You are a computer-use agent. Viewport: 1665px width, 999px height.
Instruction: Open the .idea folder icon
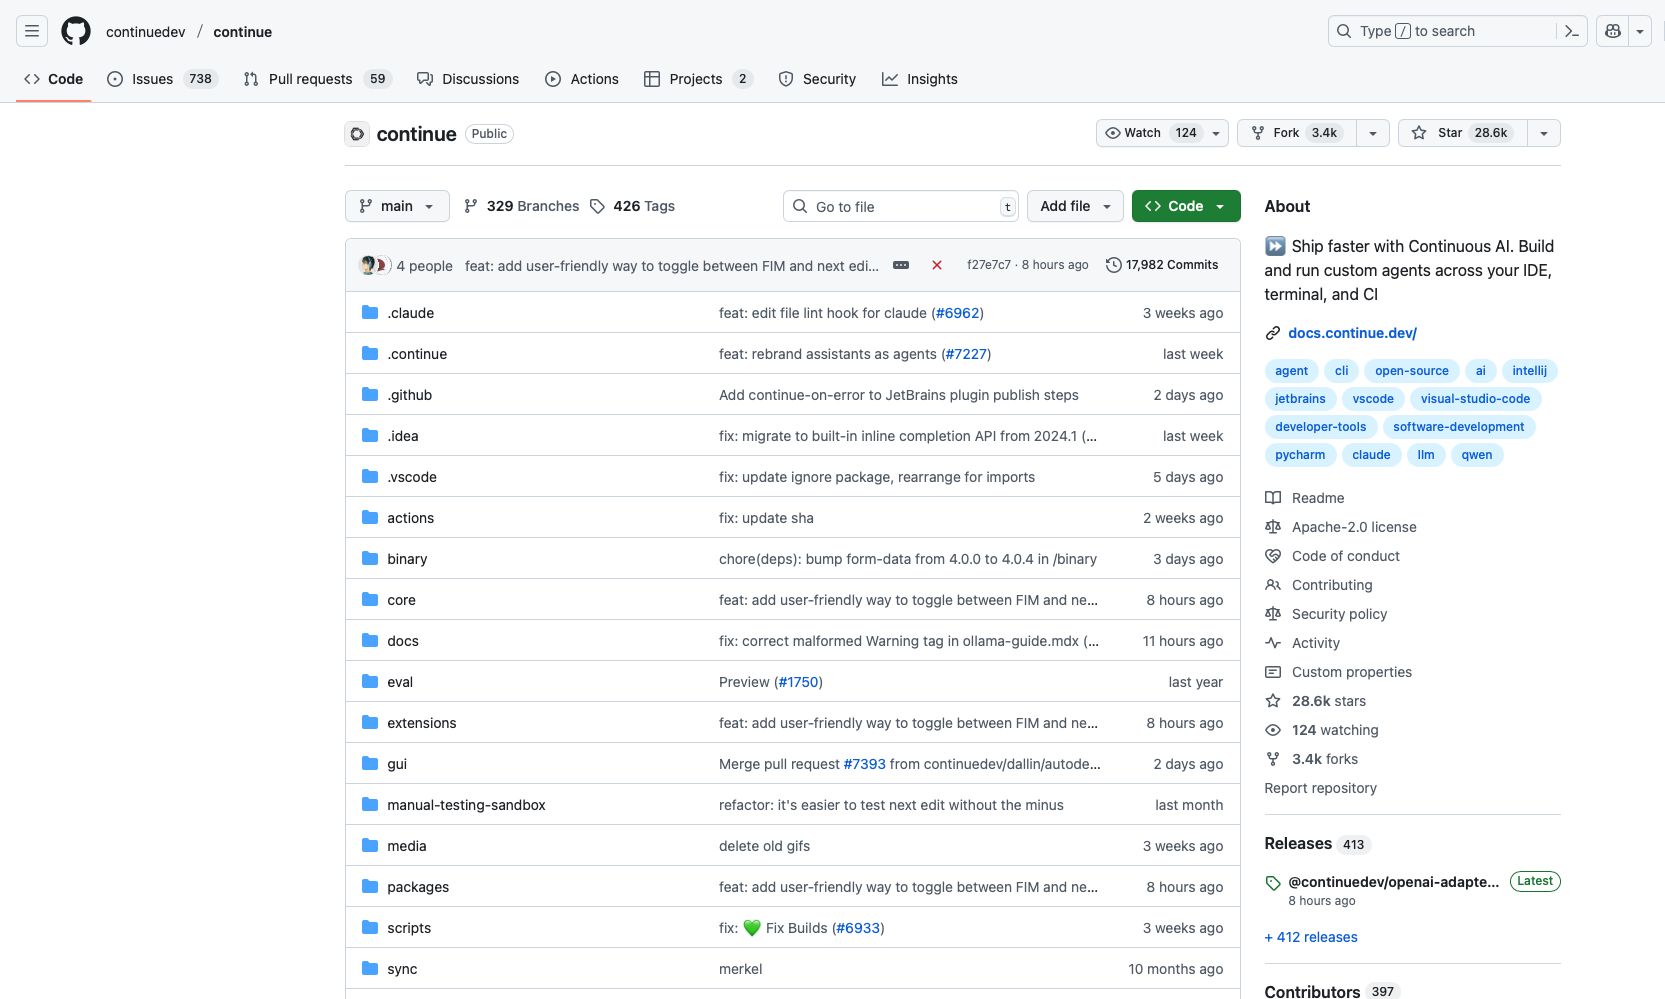(x=370, y=435)
